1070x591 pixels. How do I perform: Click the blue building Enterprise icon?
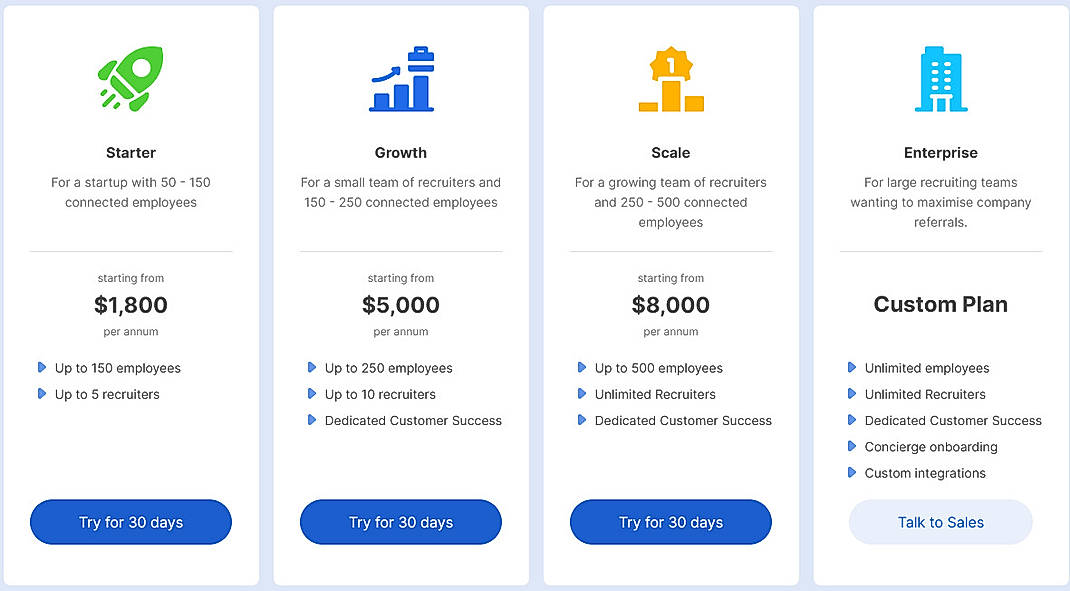940,78
